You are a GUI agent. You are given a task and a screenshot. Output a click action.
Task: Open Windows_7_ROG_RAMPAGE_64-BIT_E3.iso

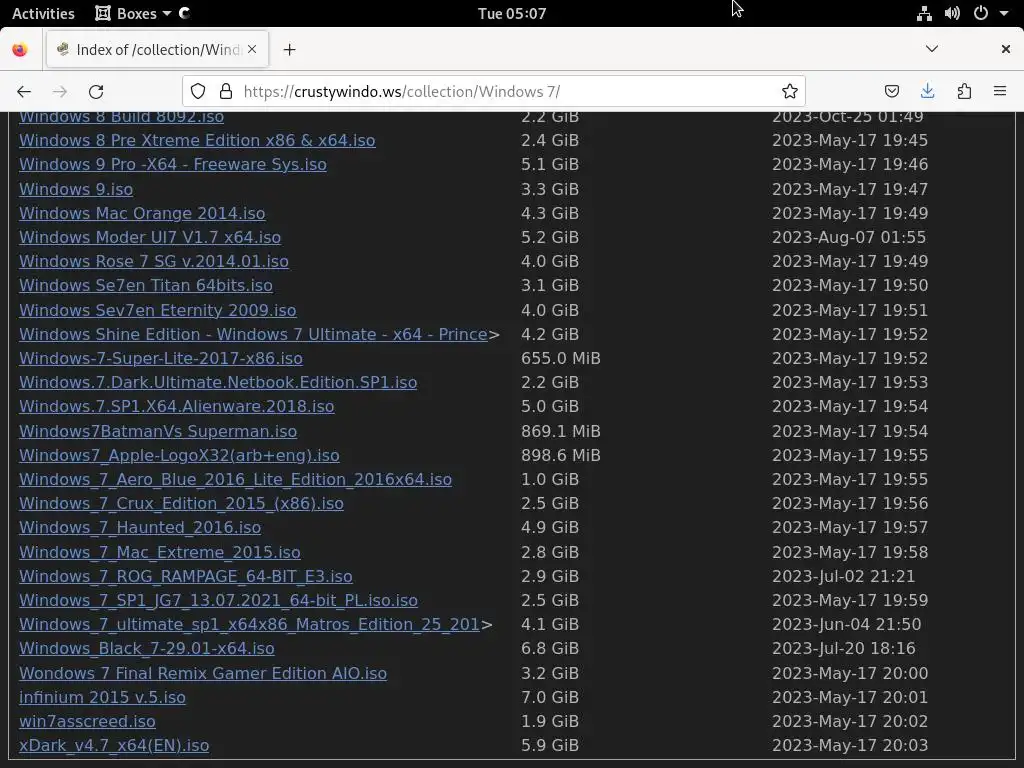pos(186,577)
